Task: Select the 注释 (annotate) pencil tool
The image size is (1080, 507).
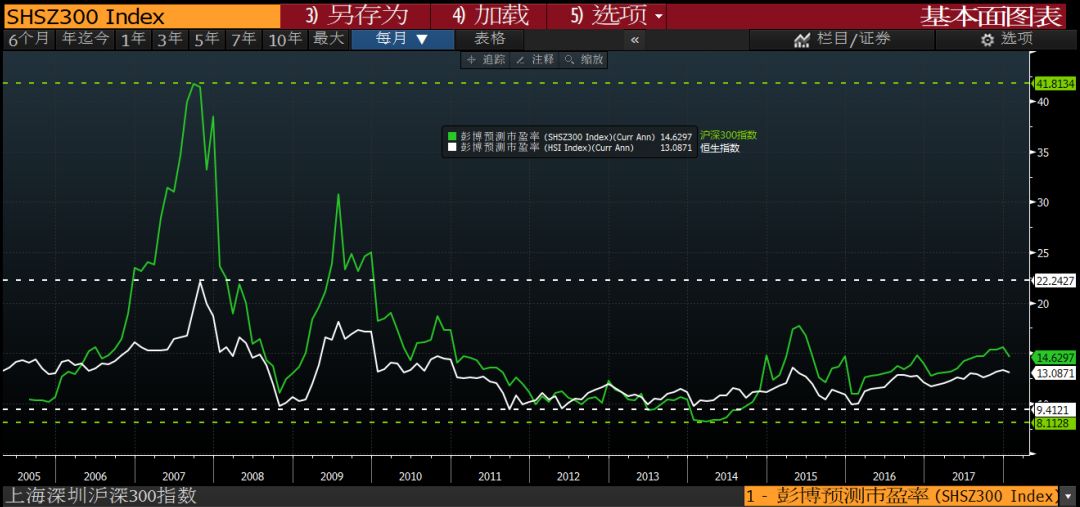Action: pyautogui.click(x=534, y=60)
